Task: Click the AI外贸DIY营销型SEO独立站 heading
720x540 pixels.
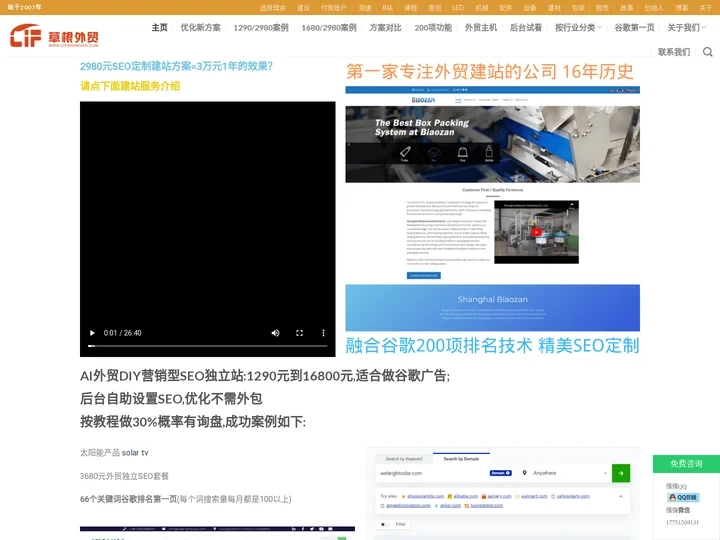Action: pyautogui.click(x=264, y=376)
